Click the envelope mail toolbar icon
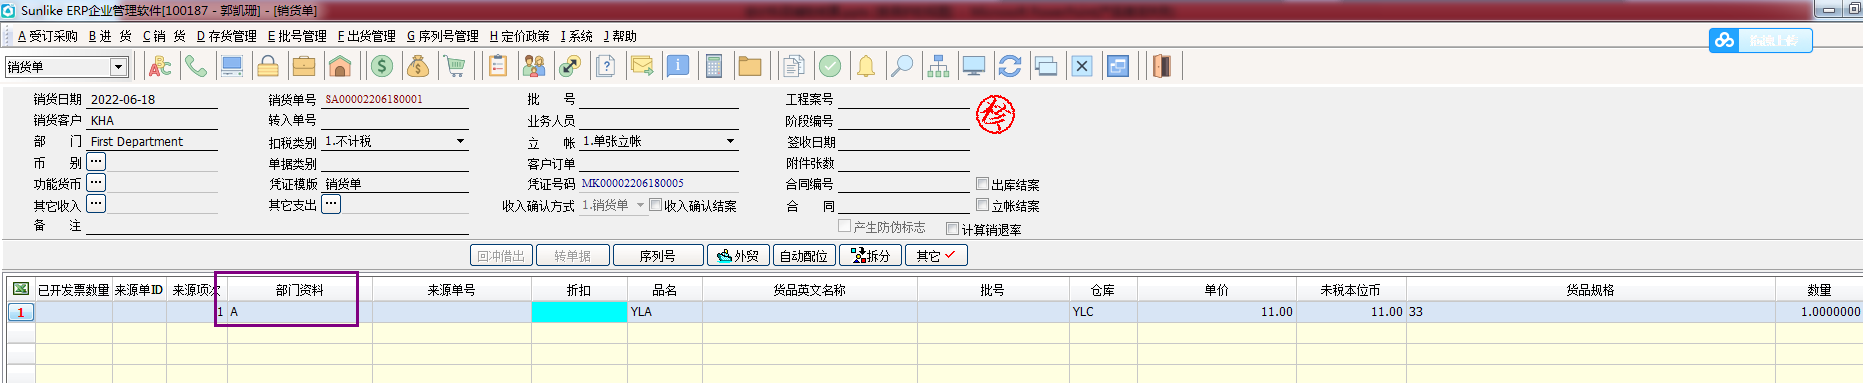 point(642,67)
